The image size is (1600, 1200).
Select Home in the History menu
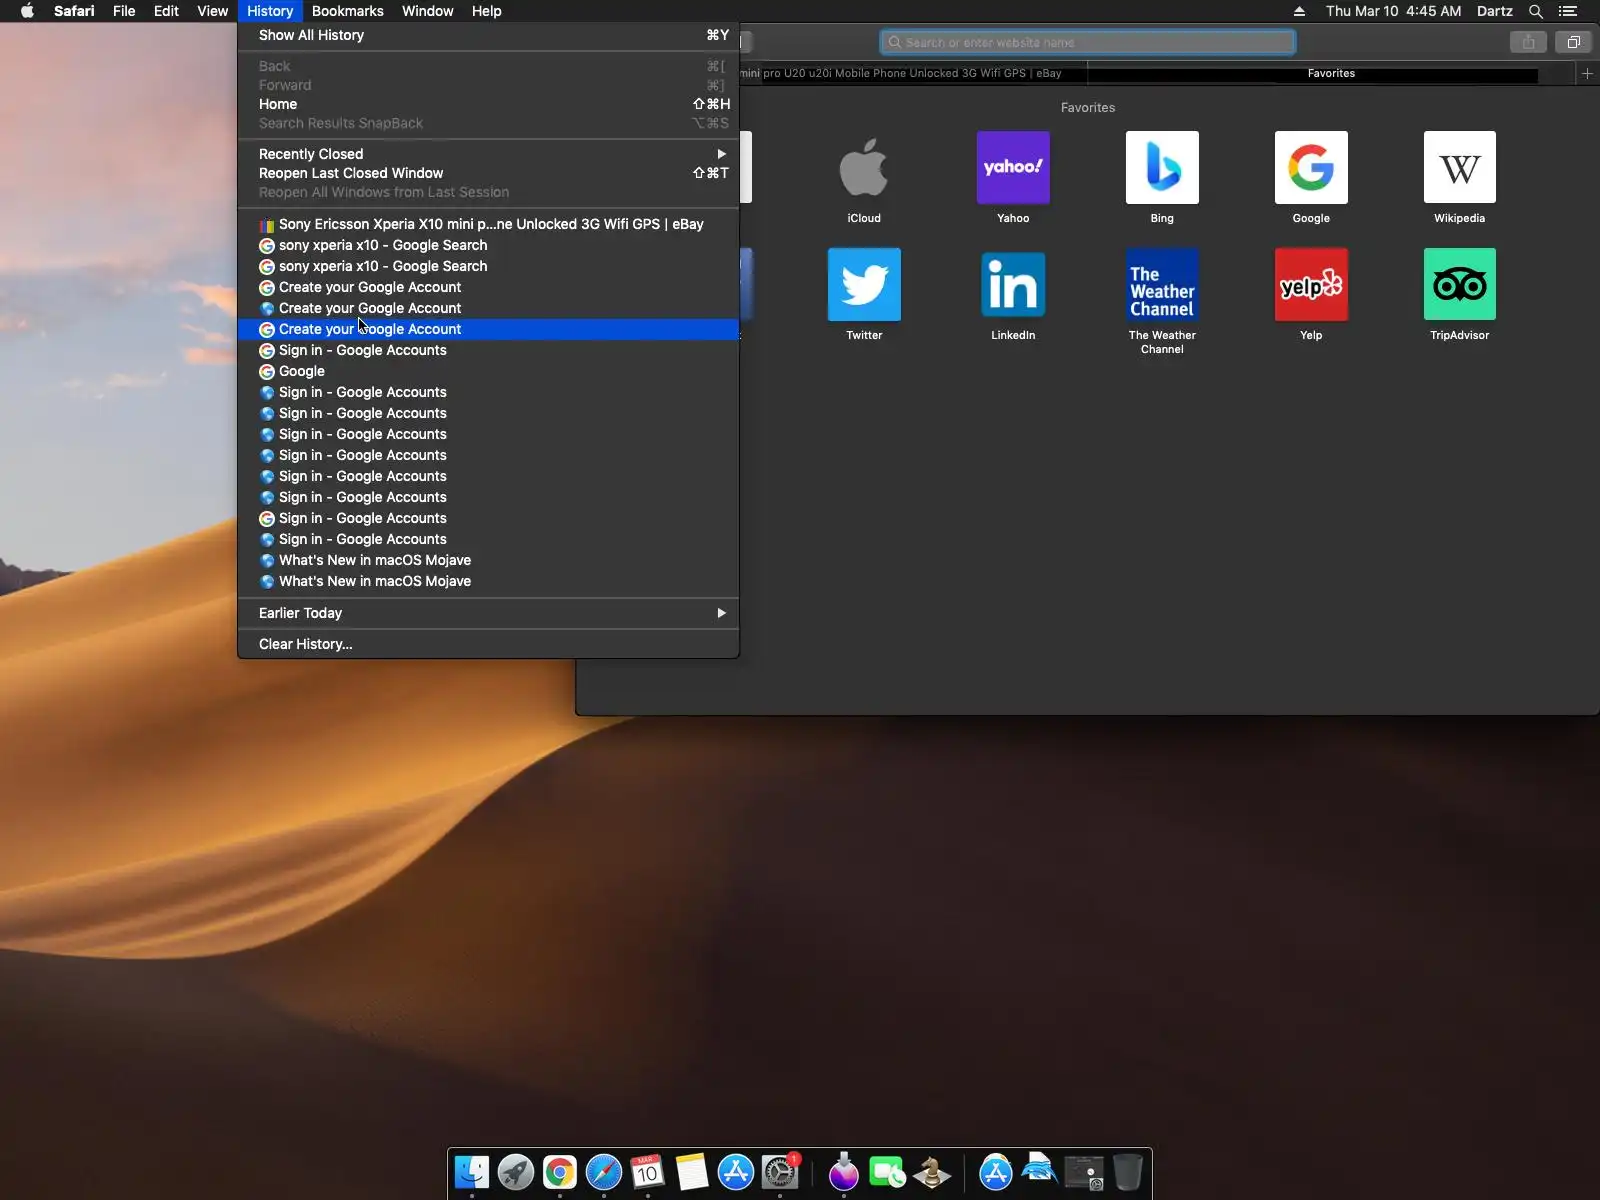488,104
